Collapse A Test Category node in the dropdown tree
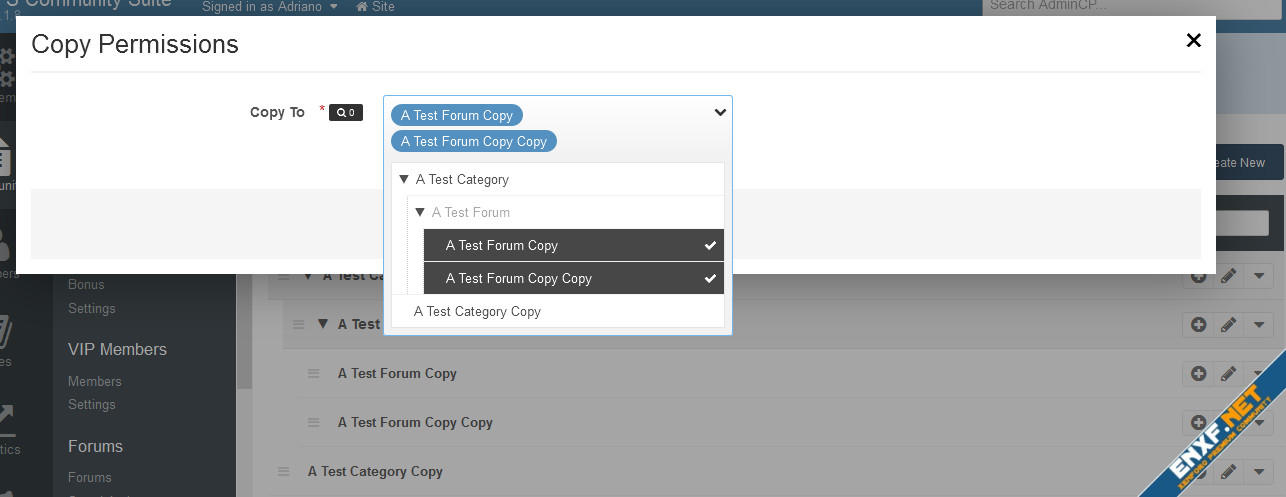1286x497 pixels. [404, 180]
